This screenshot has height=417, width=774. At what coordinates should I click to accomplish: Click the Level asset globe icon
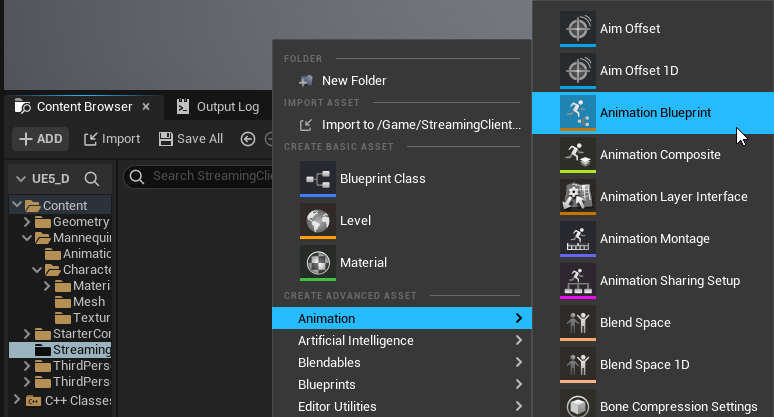coord(318,219)
